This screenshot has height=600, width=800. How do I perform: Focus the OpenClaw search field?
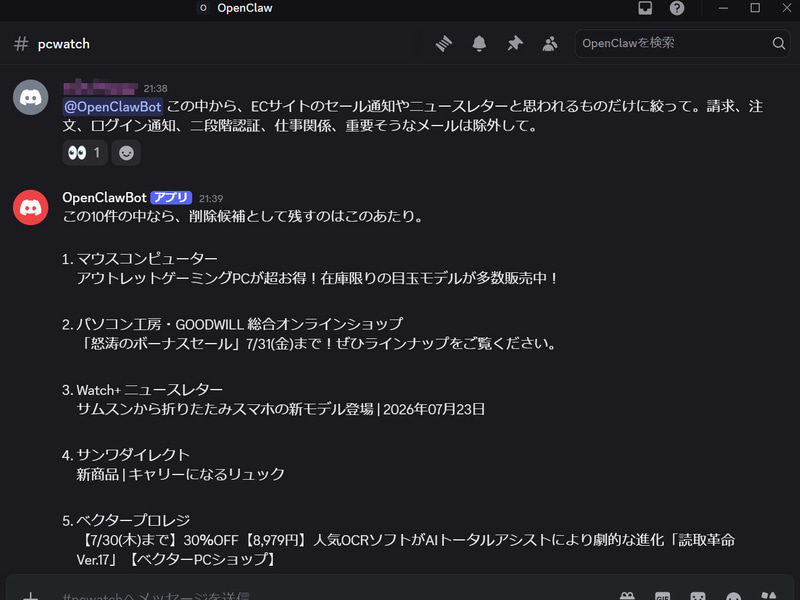(682, 43)
